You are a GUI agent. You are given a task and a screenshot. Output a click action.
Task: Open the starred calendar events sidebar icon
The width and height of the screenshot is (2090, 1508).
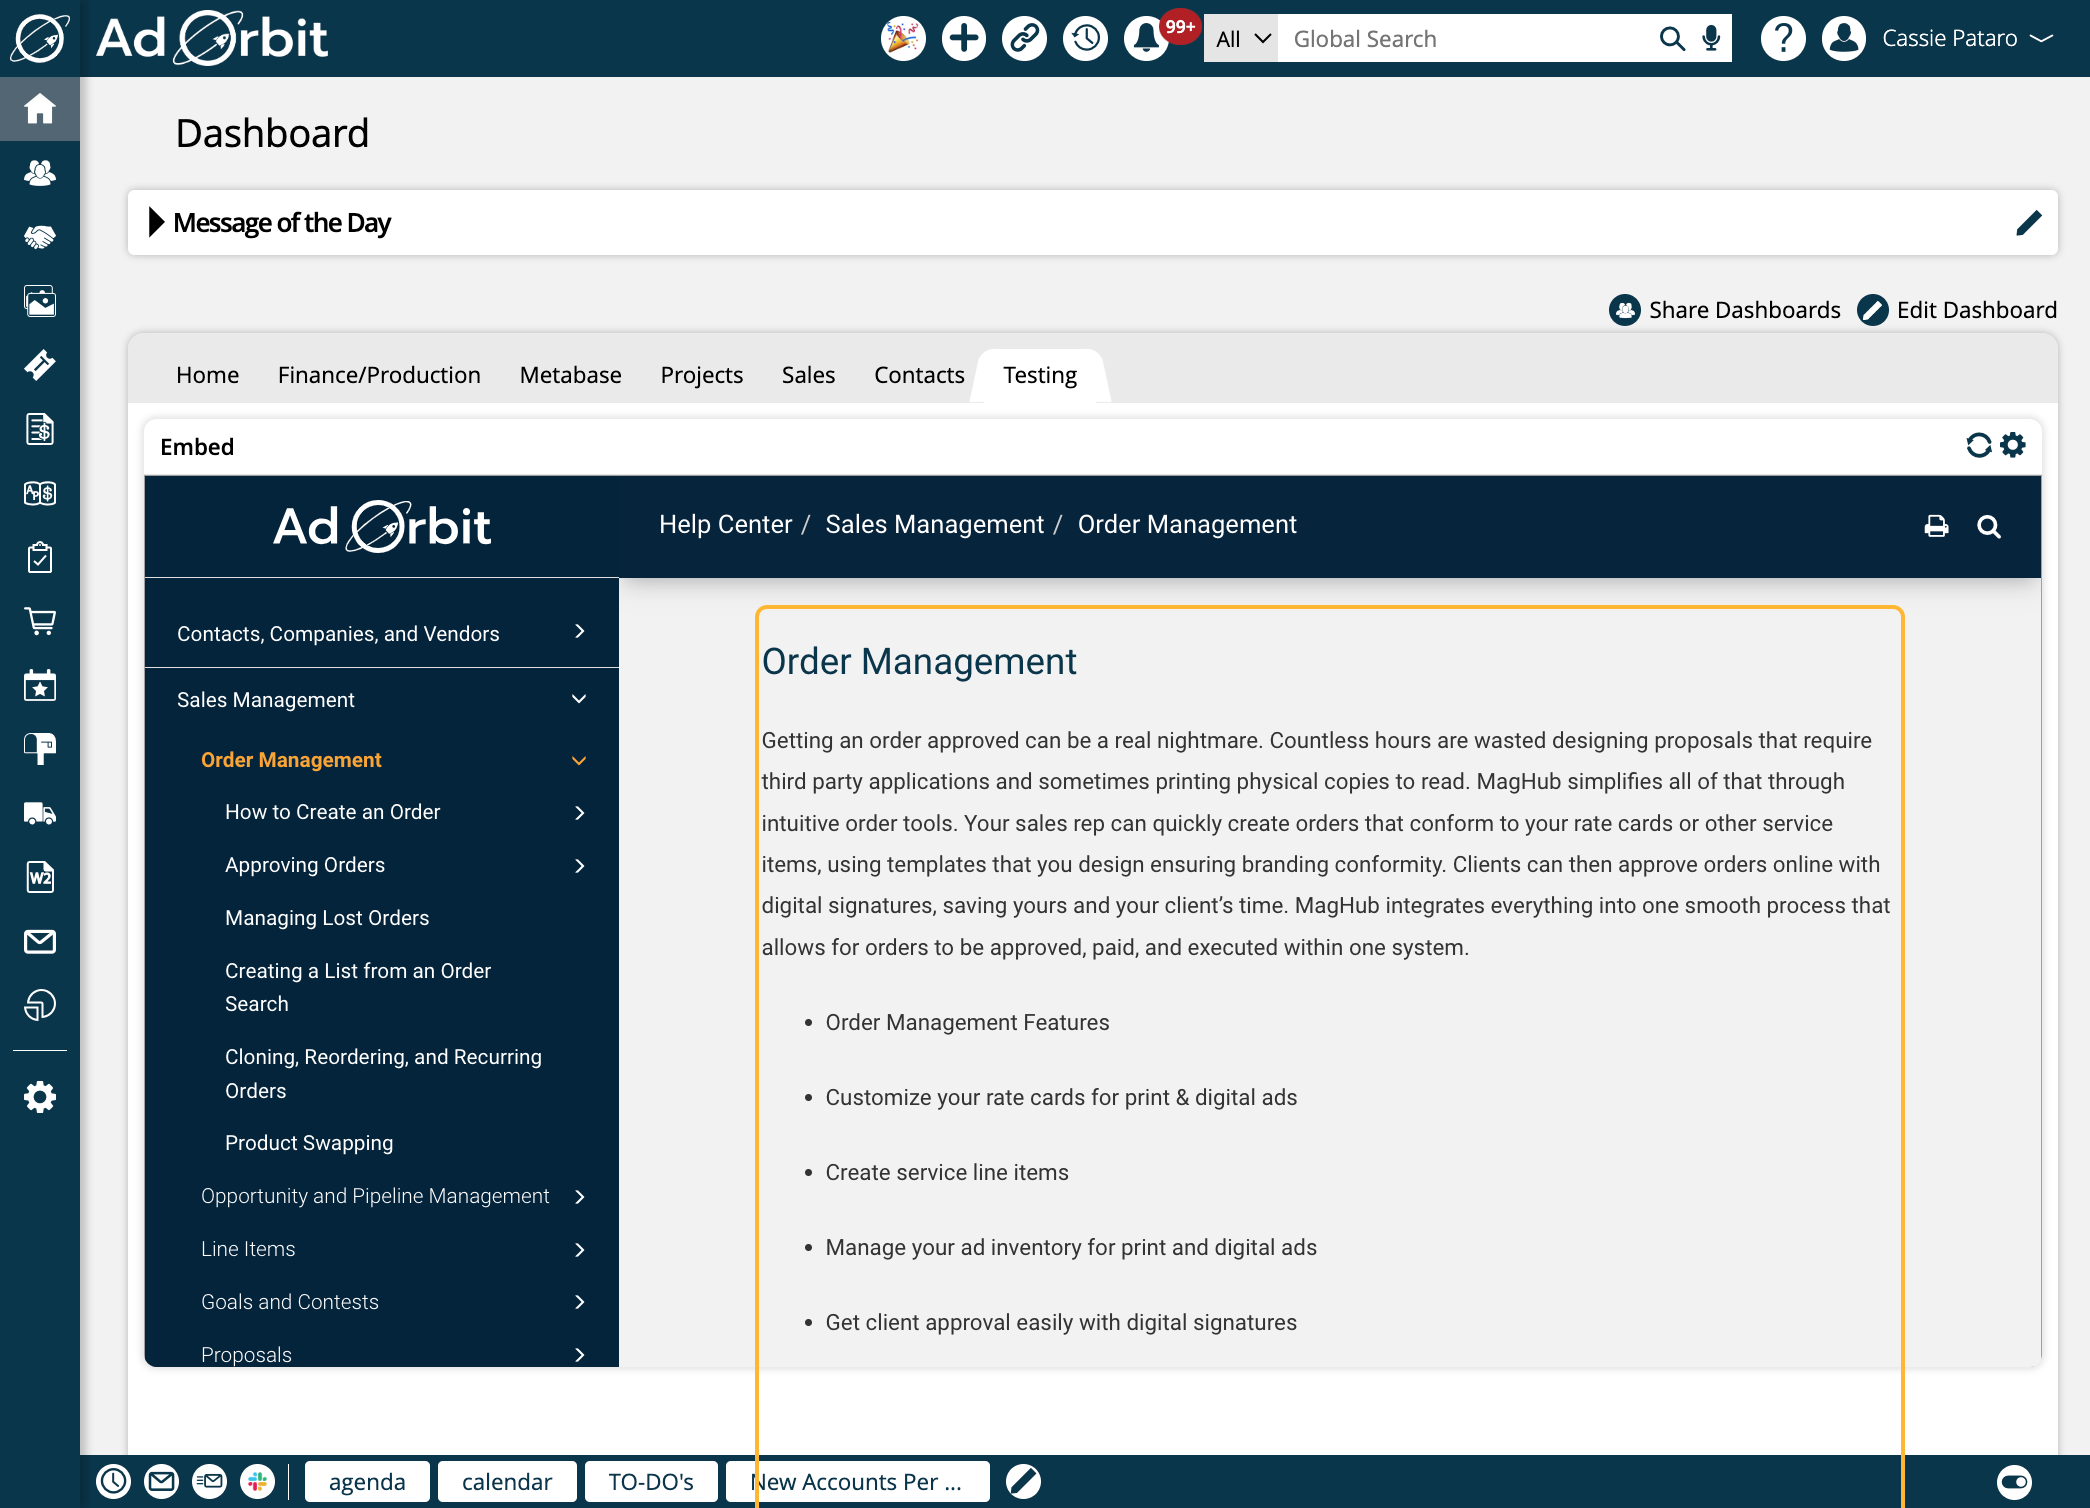40,685
